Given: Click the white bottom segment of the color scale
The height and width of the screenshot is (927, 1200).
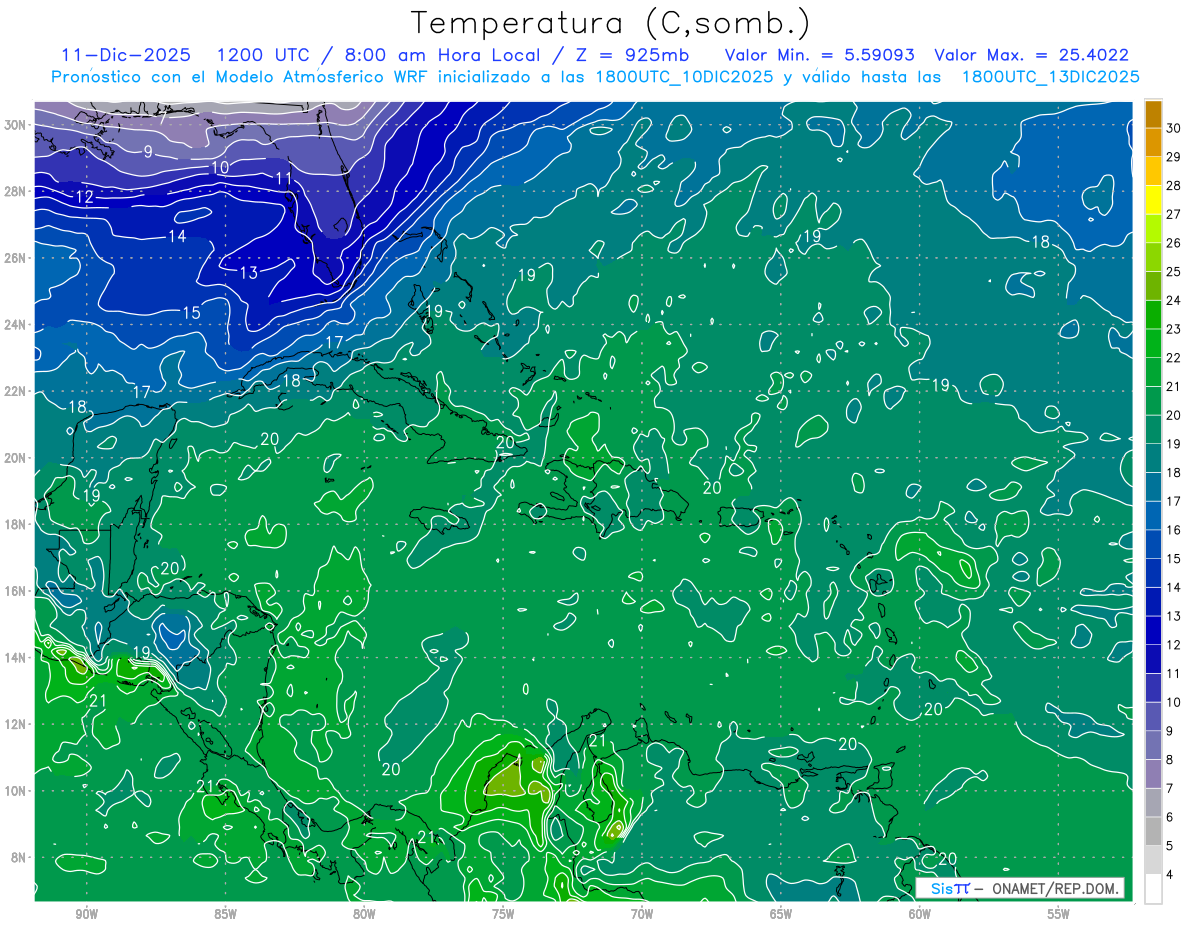Looking at the screenshot, I should point(1153,889).
